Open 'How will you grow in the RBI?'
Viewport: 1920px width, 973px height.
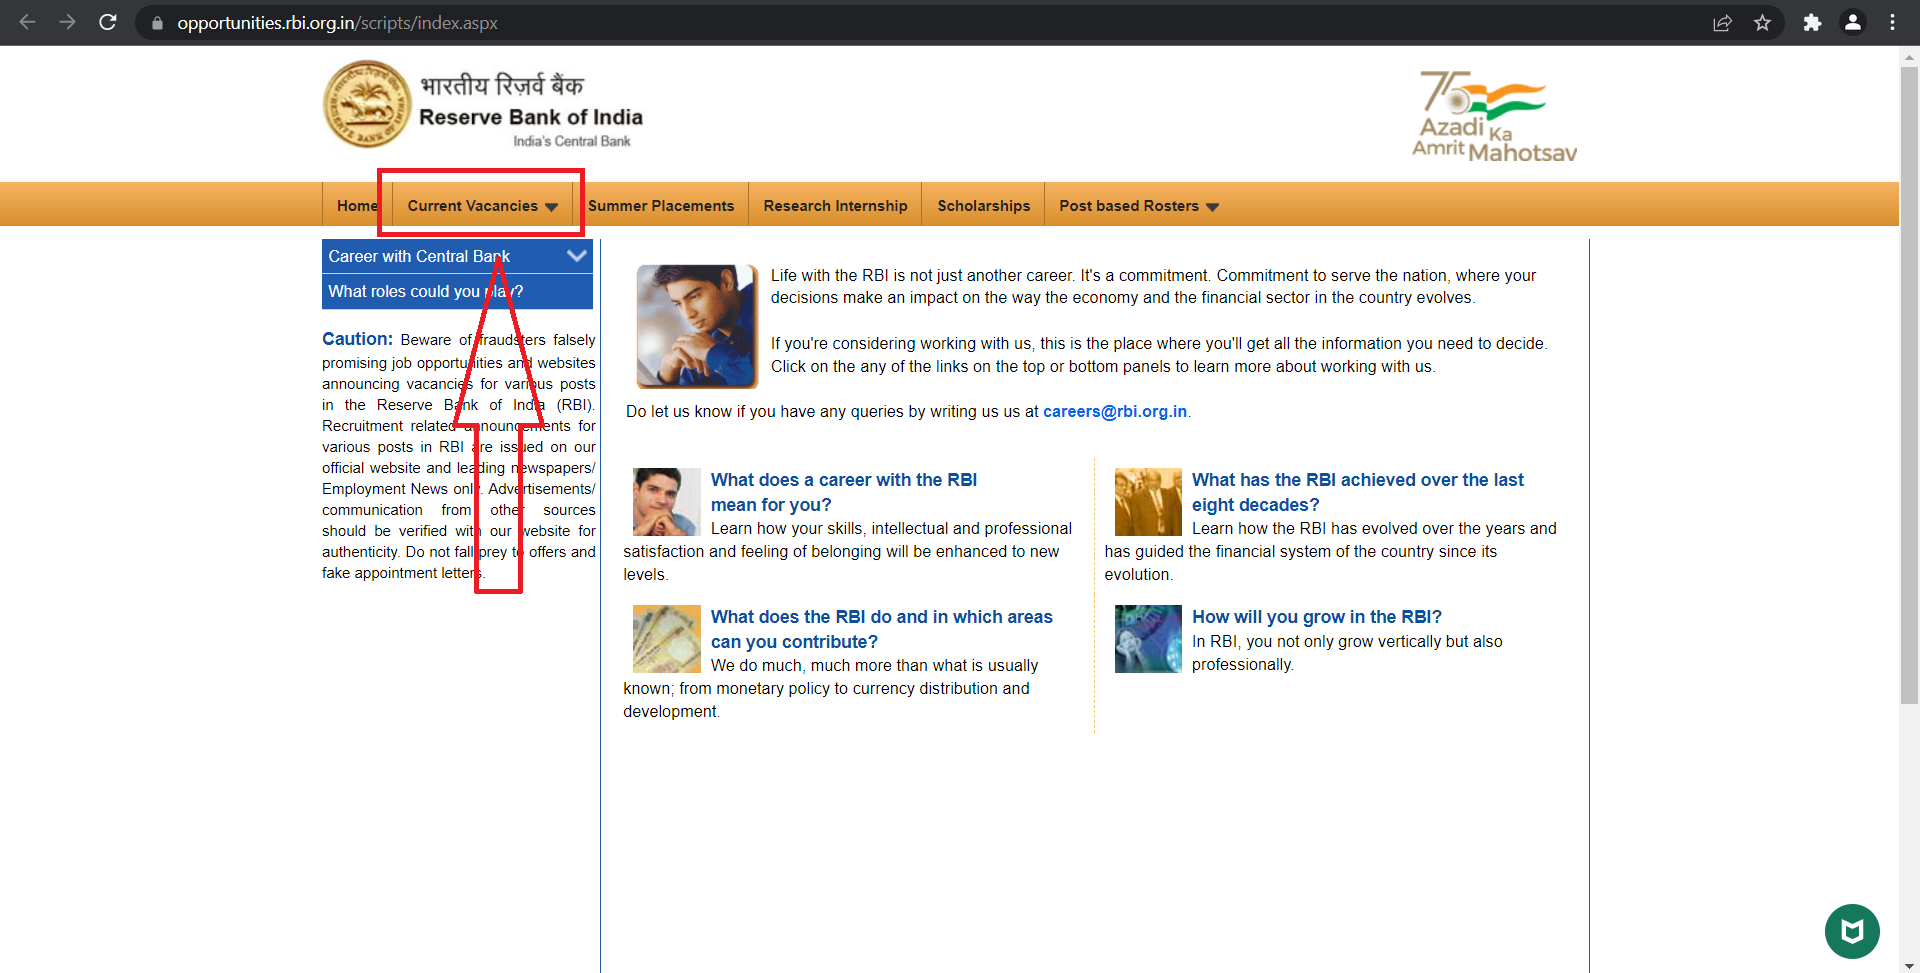[1316, 617]
